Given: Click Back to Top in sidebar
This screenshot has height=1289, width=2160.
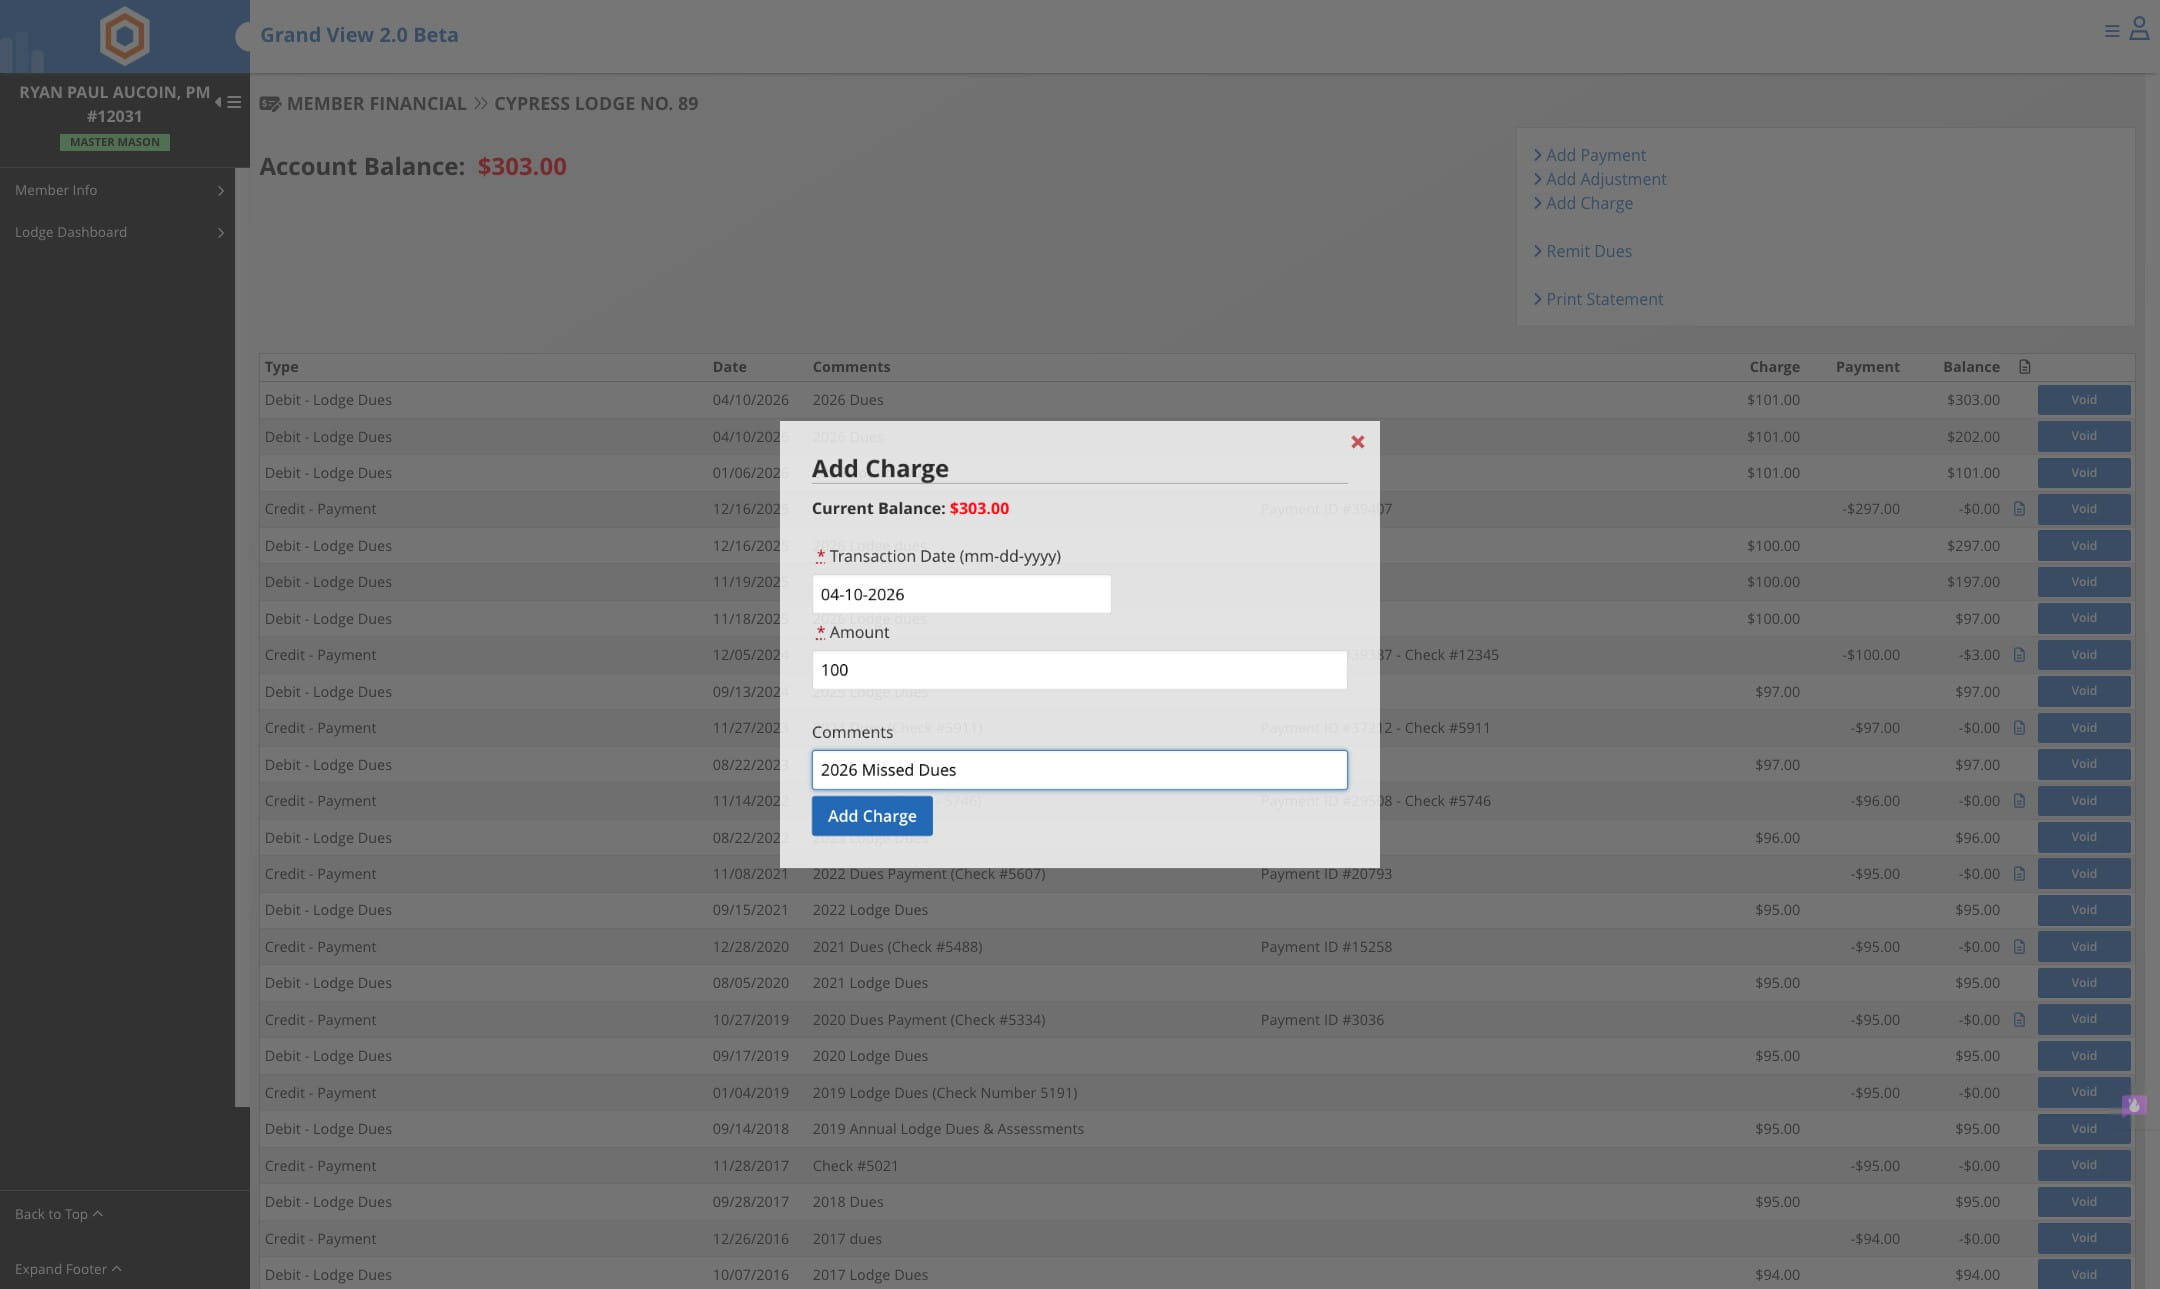Looking at the screenshot, I should coord(58,1214).
